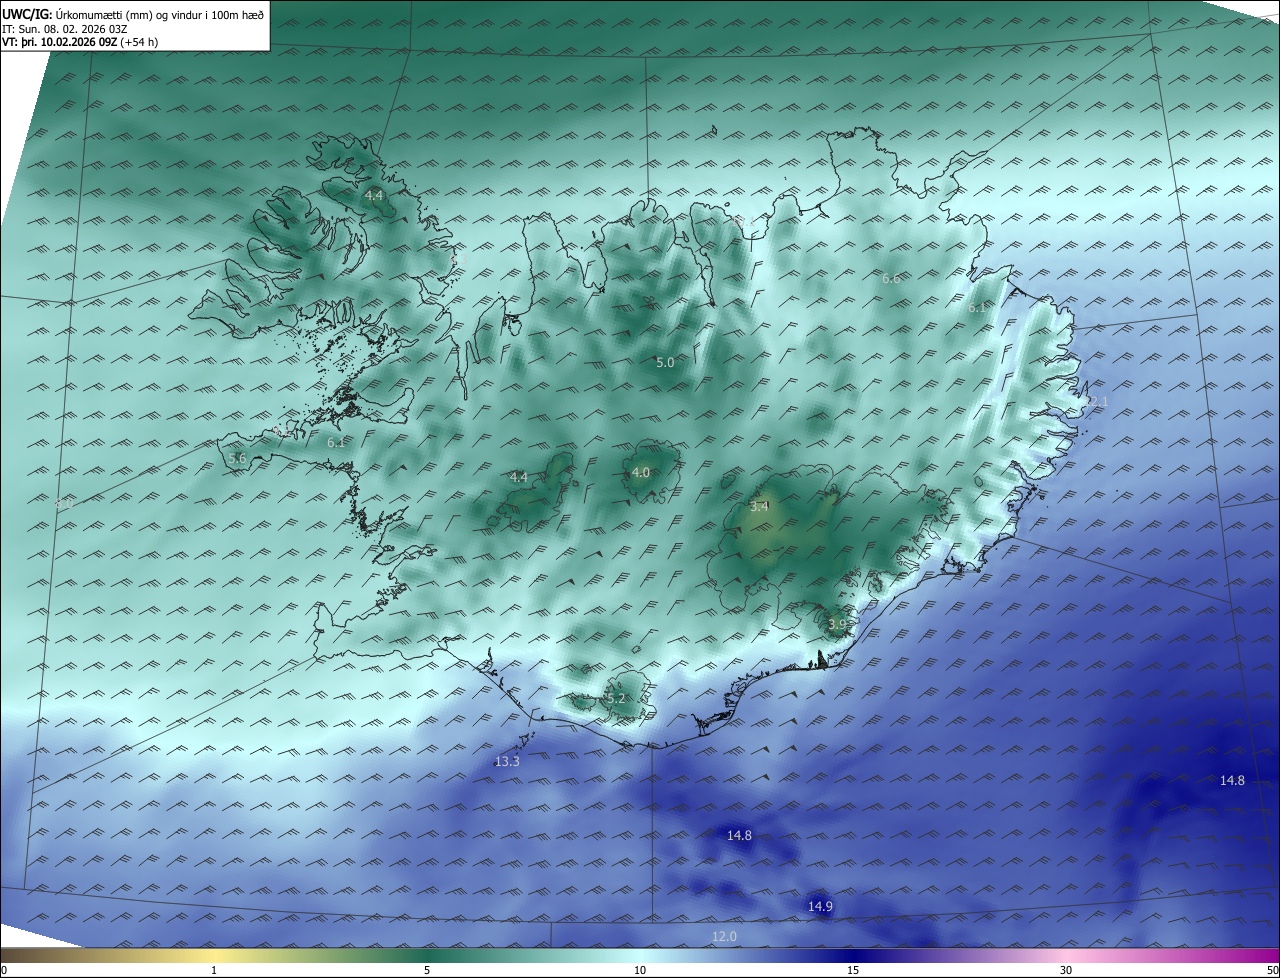Click the '0' tick on the colour scale
Image resolution: width=1280 pixels, height=978 pixels.
coord(4,970)
